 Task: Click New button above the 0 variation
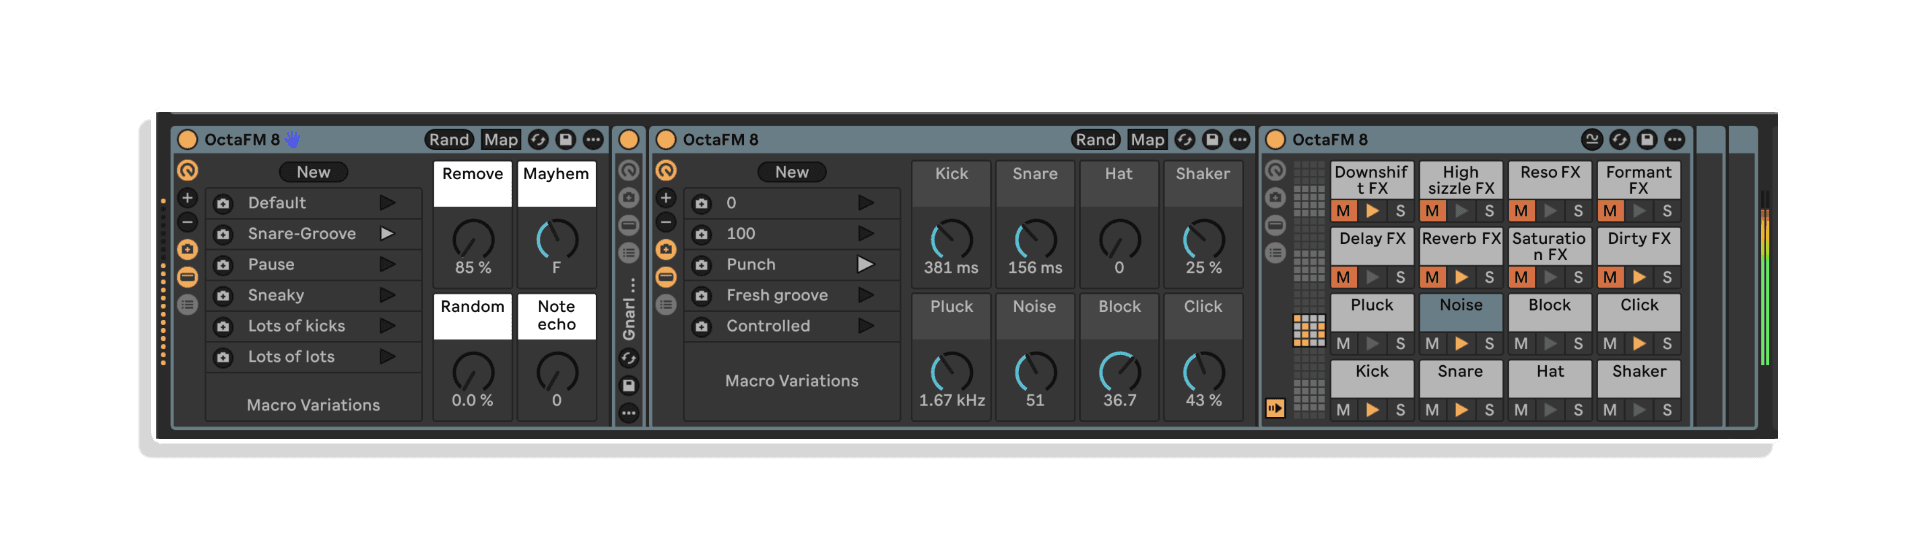[792, 172]
